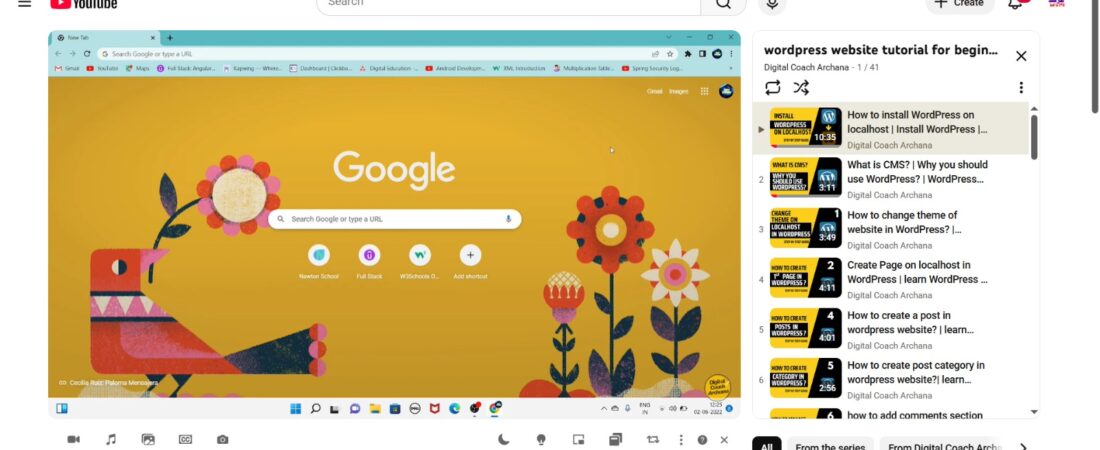Focus the YouTube search field

509,5
